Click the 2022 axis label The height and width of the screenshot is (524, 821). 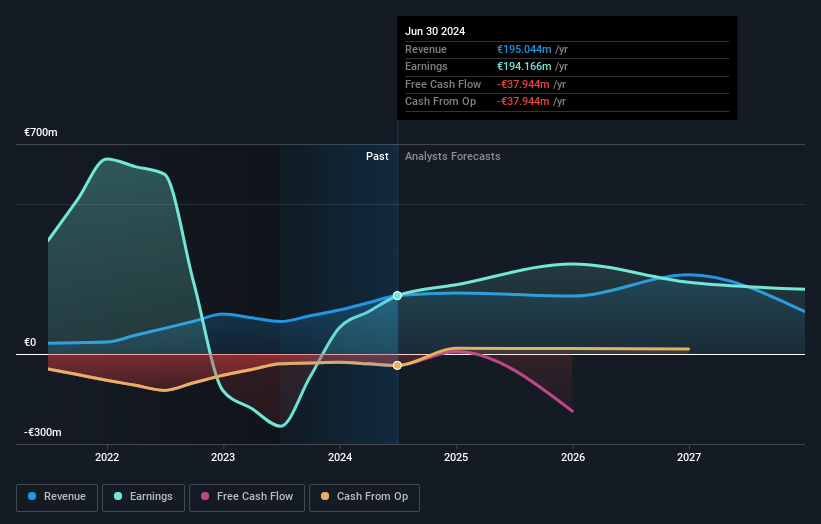[x=107, y=458]
